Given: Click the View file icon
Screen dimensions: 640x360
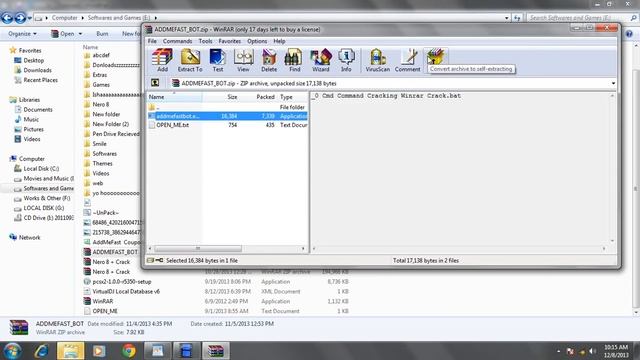Looking at the screenshot, I should click(x=243, y=60).
